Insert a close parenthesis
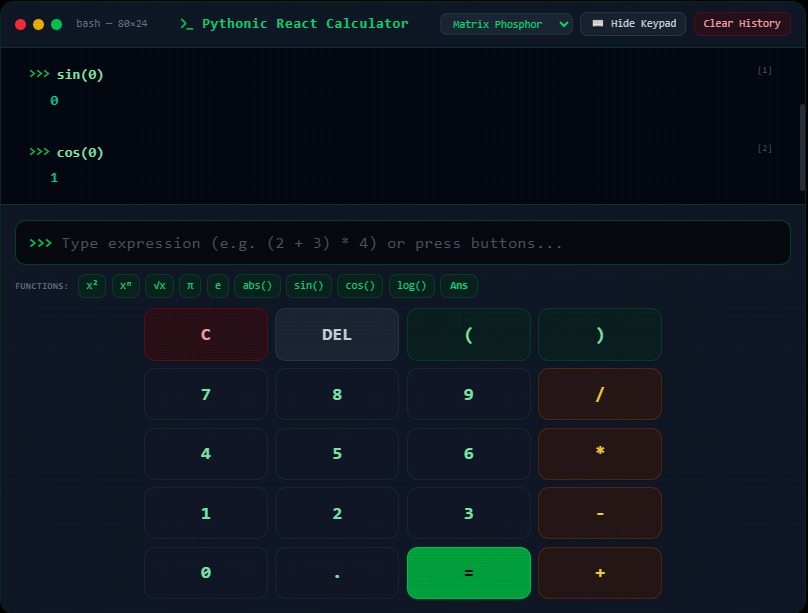The width and height of the screenshot is (808, 613). [600, 334]
